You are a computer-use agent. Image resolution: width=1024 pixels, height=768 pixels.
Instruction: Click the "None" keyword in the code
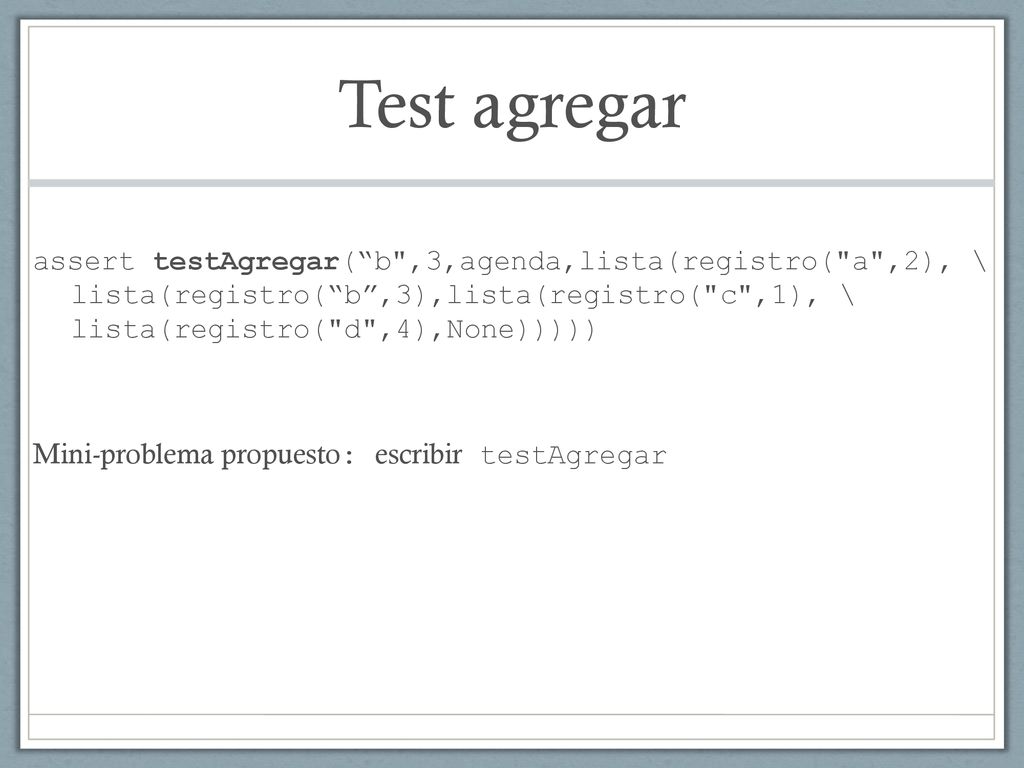pyautogui.click(x=480, y=330)
